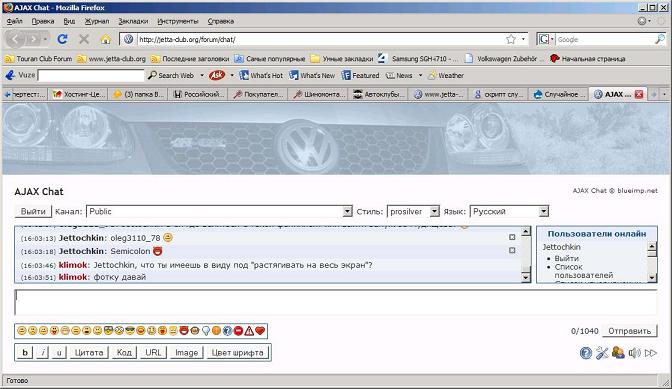The image size is (672, 389).
Task: Insert the warning triangle emoticon
Action: (249, 331)
